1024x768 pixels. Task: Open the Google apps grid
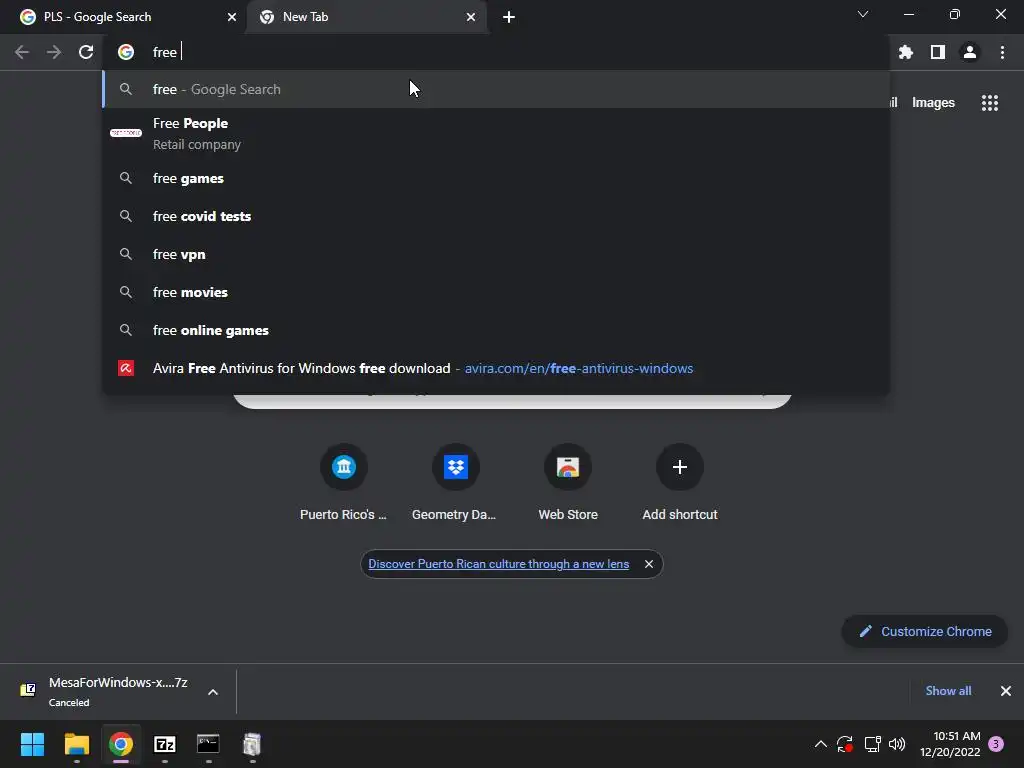coord(989,103)
